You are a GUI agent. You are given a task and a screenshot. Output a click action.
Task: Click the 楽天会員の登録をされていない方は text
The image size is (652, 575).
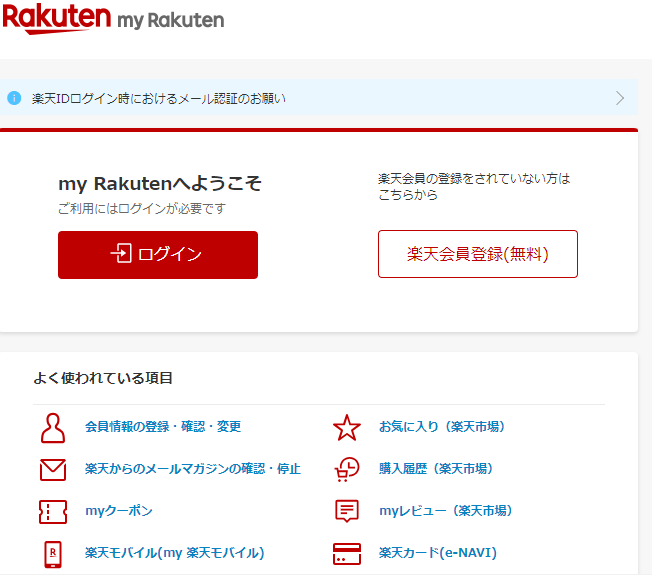pyautogui.click(x=474, y=179)
